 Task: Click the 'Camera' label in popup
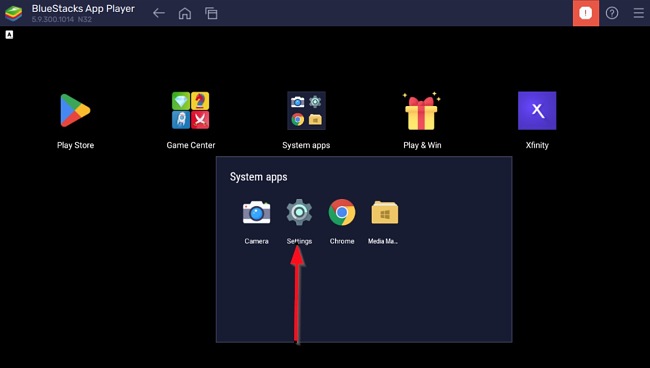[256, 241]
